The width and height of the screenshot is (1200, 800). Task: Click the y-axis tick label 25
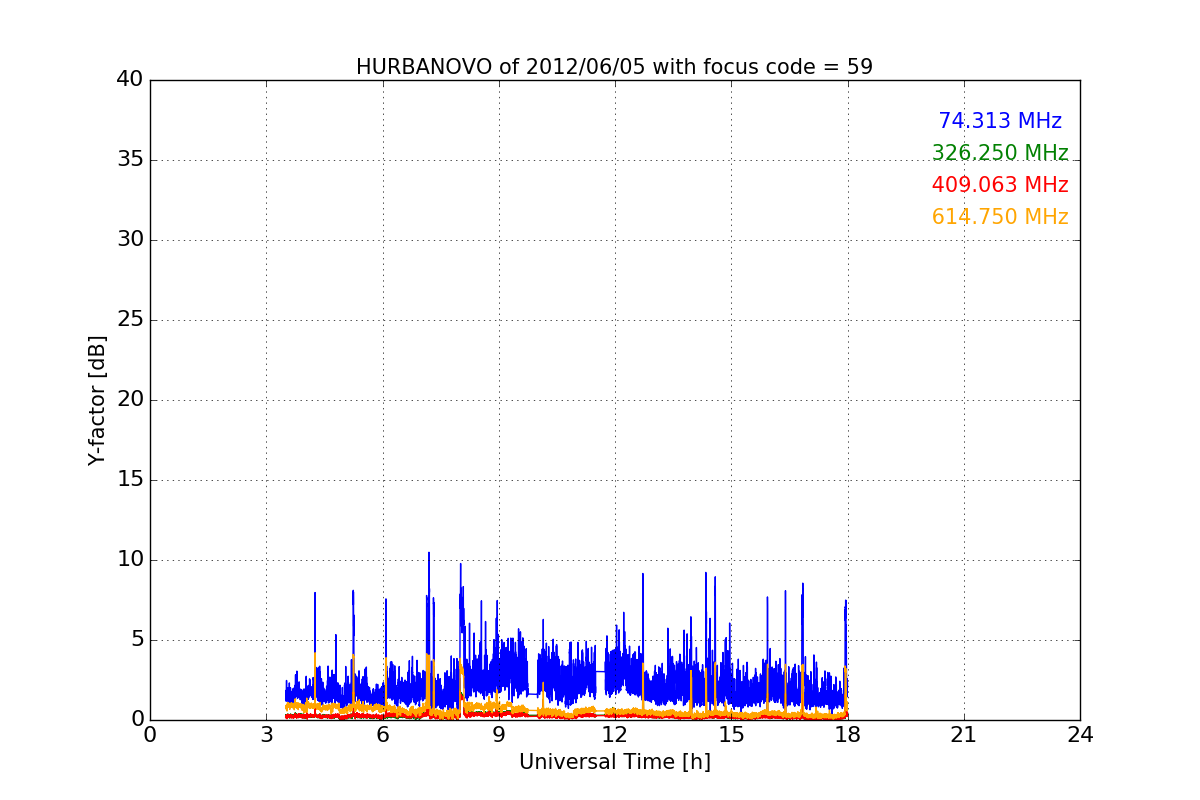pos(130,320)
